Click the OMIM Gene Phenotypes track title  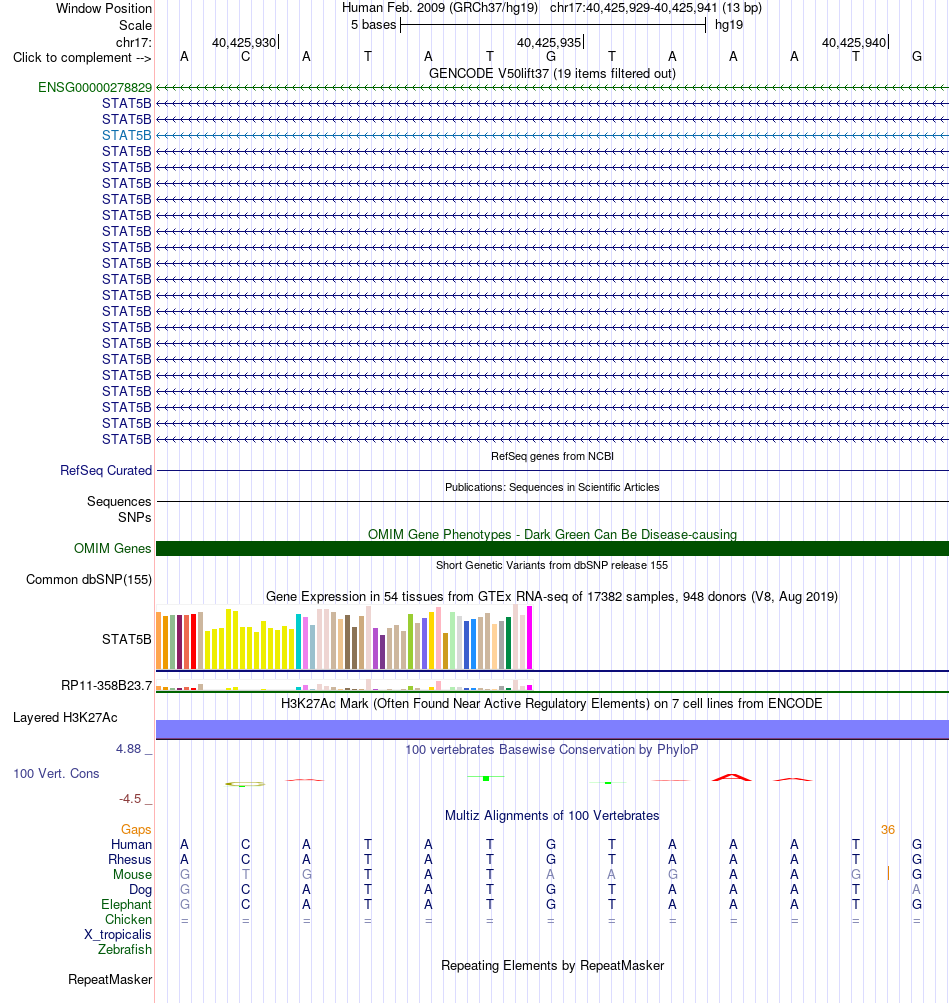[552, 535]
